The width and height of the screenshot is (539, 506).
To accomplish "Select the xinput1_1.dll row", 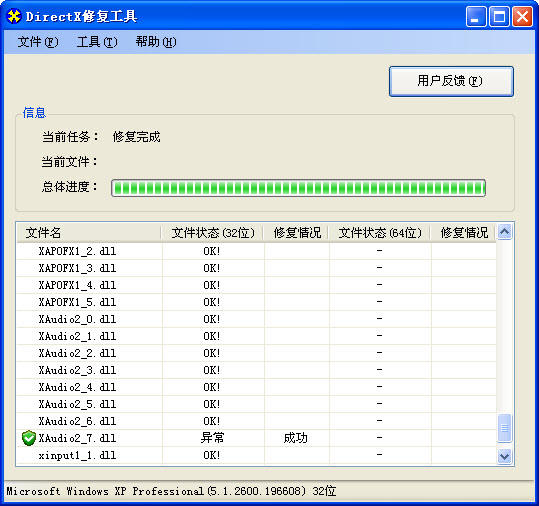I will click(256, 455).
